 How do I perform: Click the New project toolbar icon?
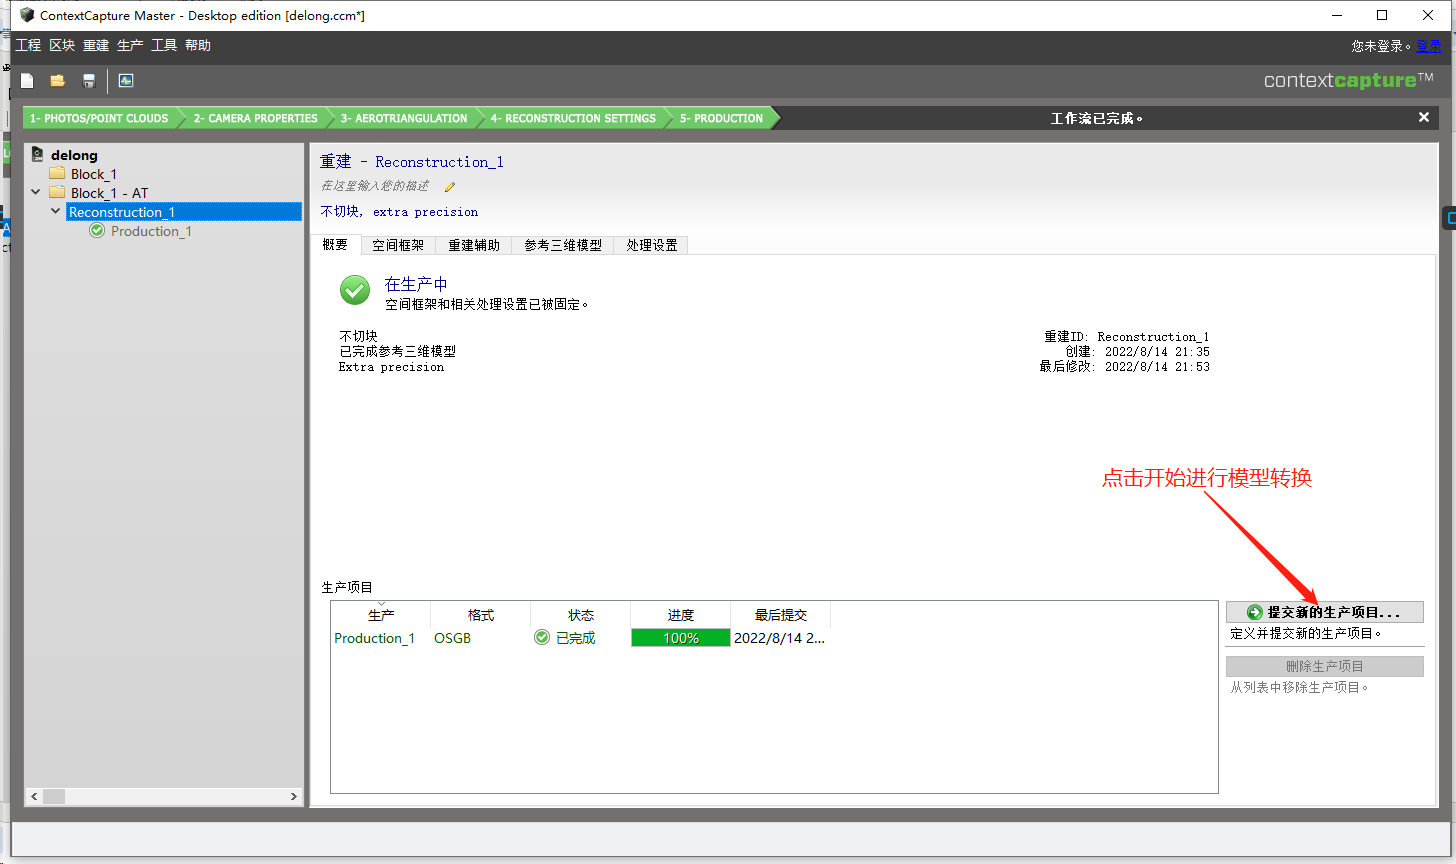click(x=27, y=81)
